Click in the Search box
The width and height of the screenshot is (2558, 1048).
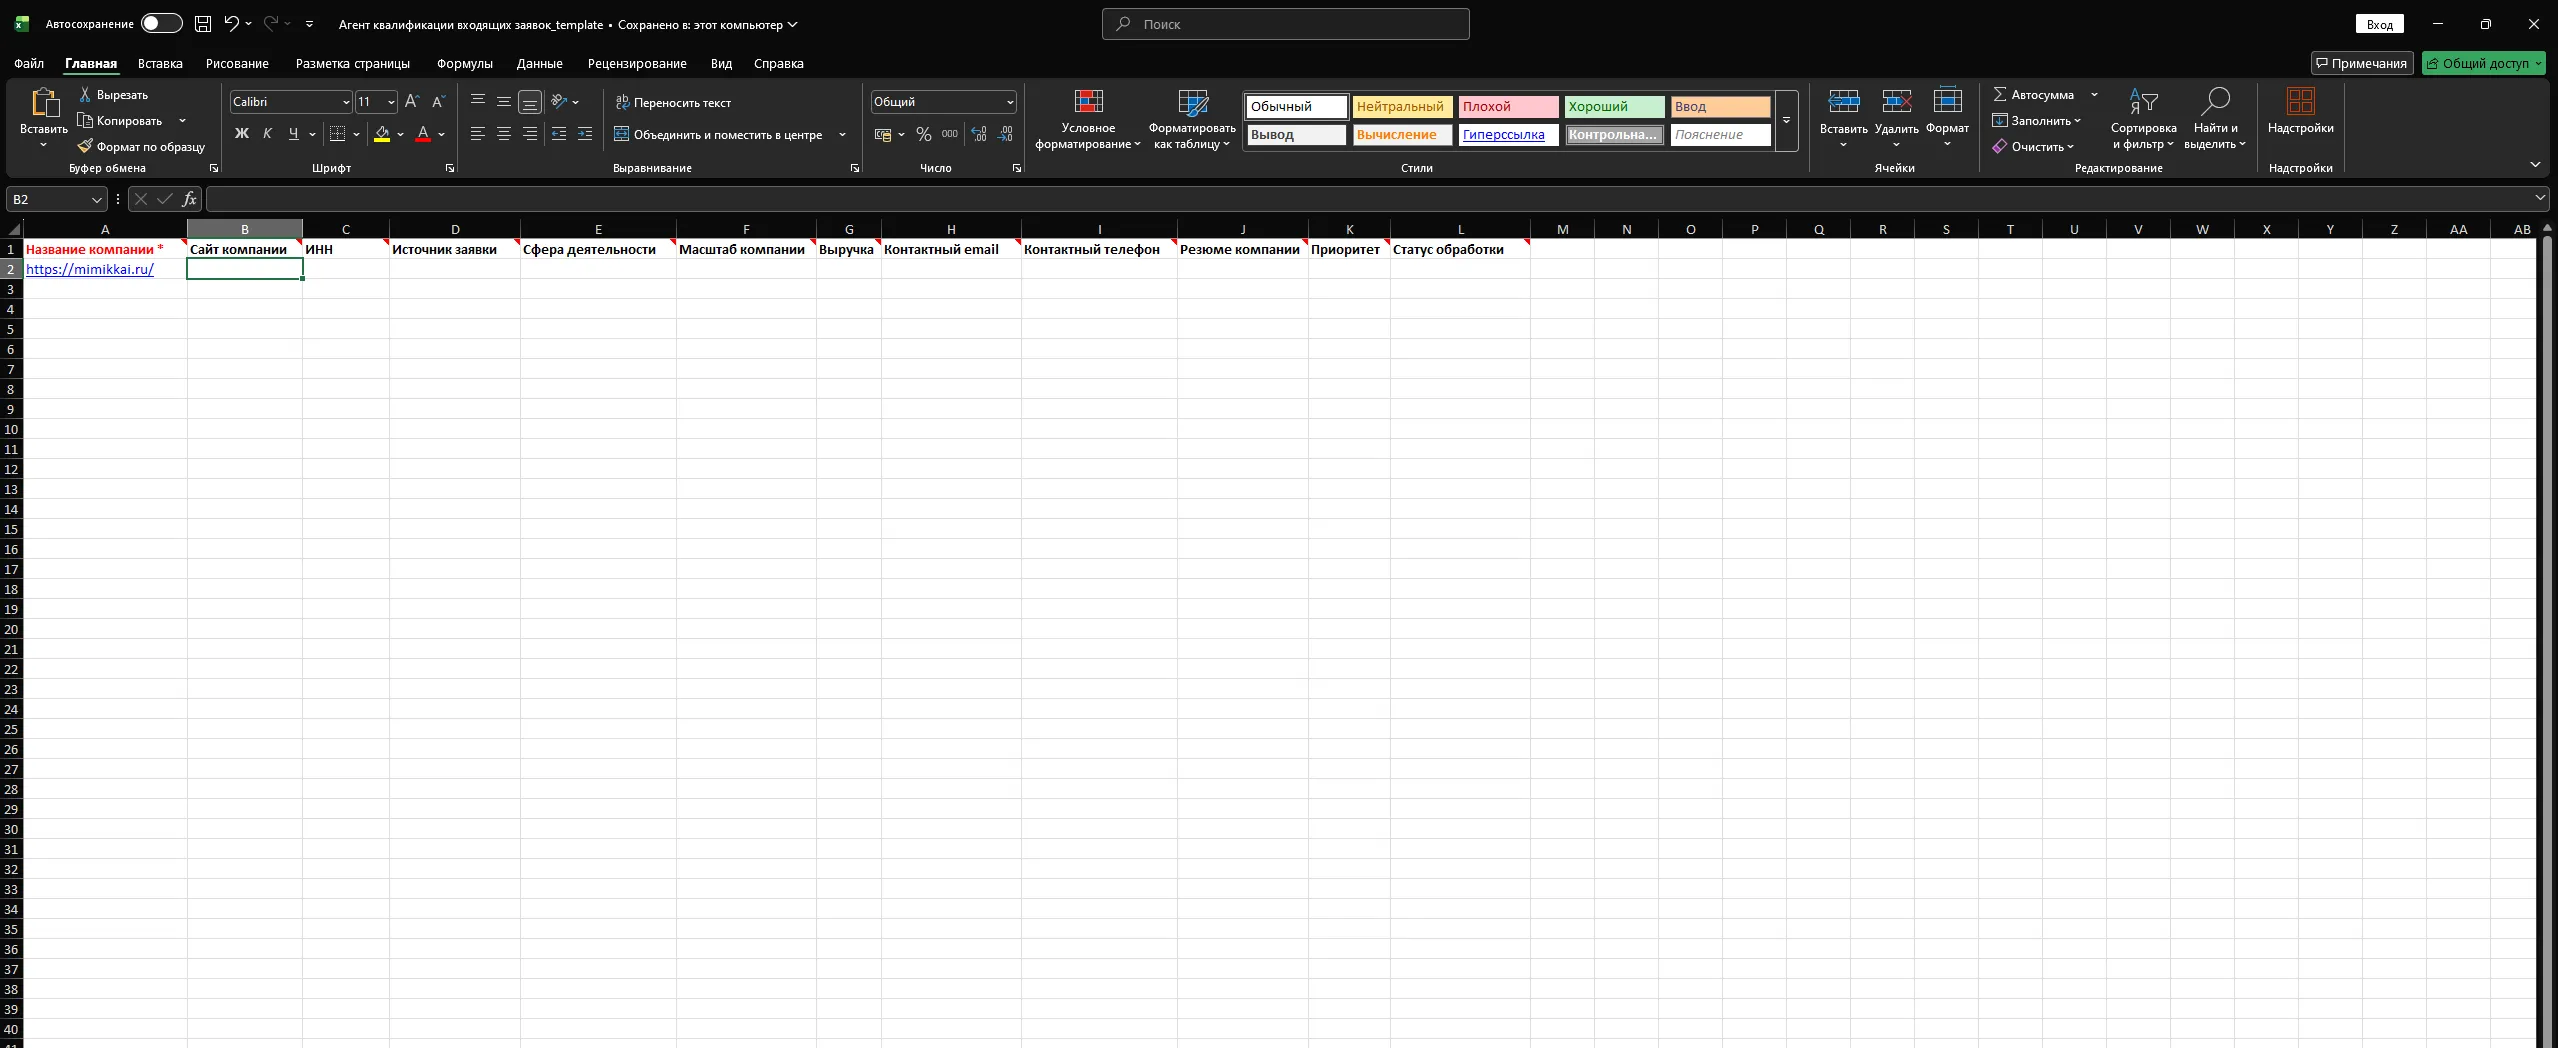click(1285, 24)
